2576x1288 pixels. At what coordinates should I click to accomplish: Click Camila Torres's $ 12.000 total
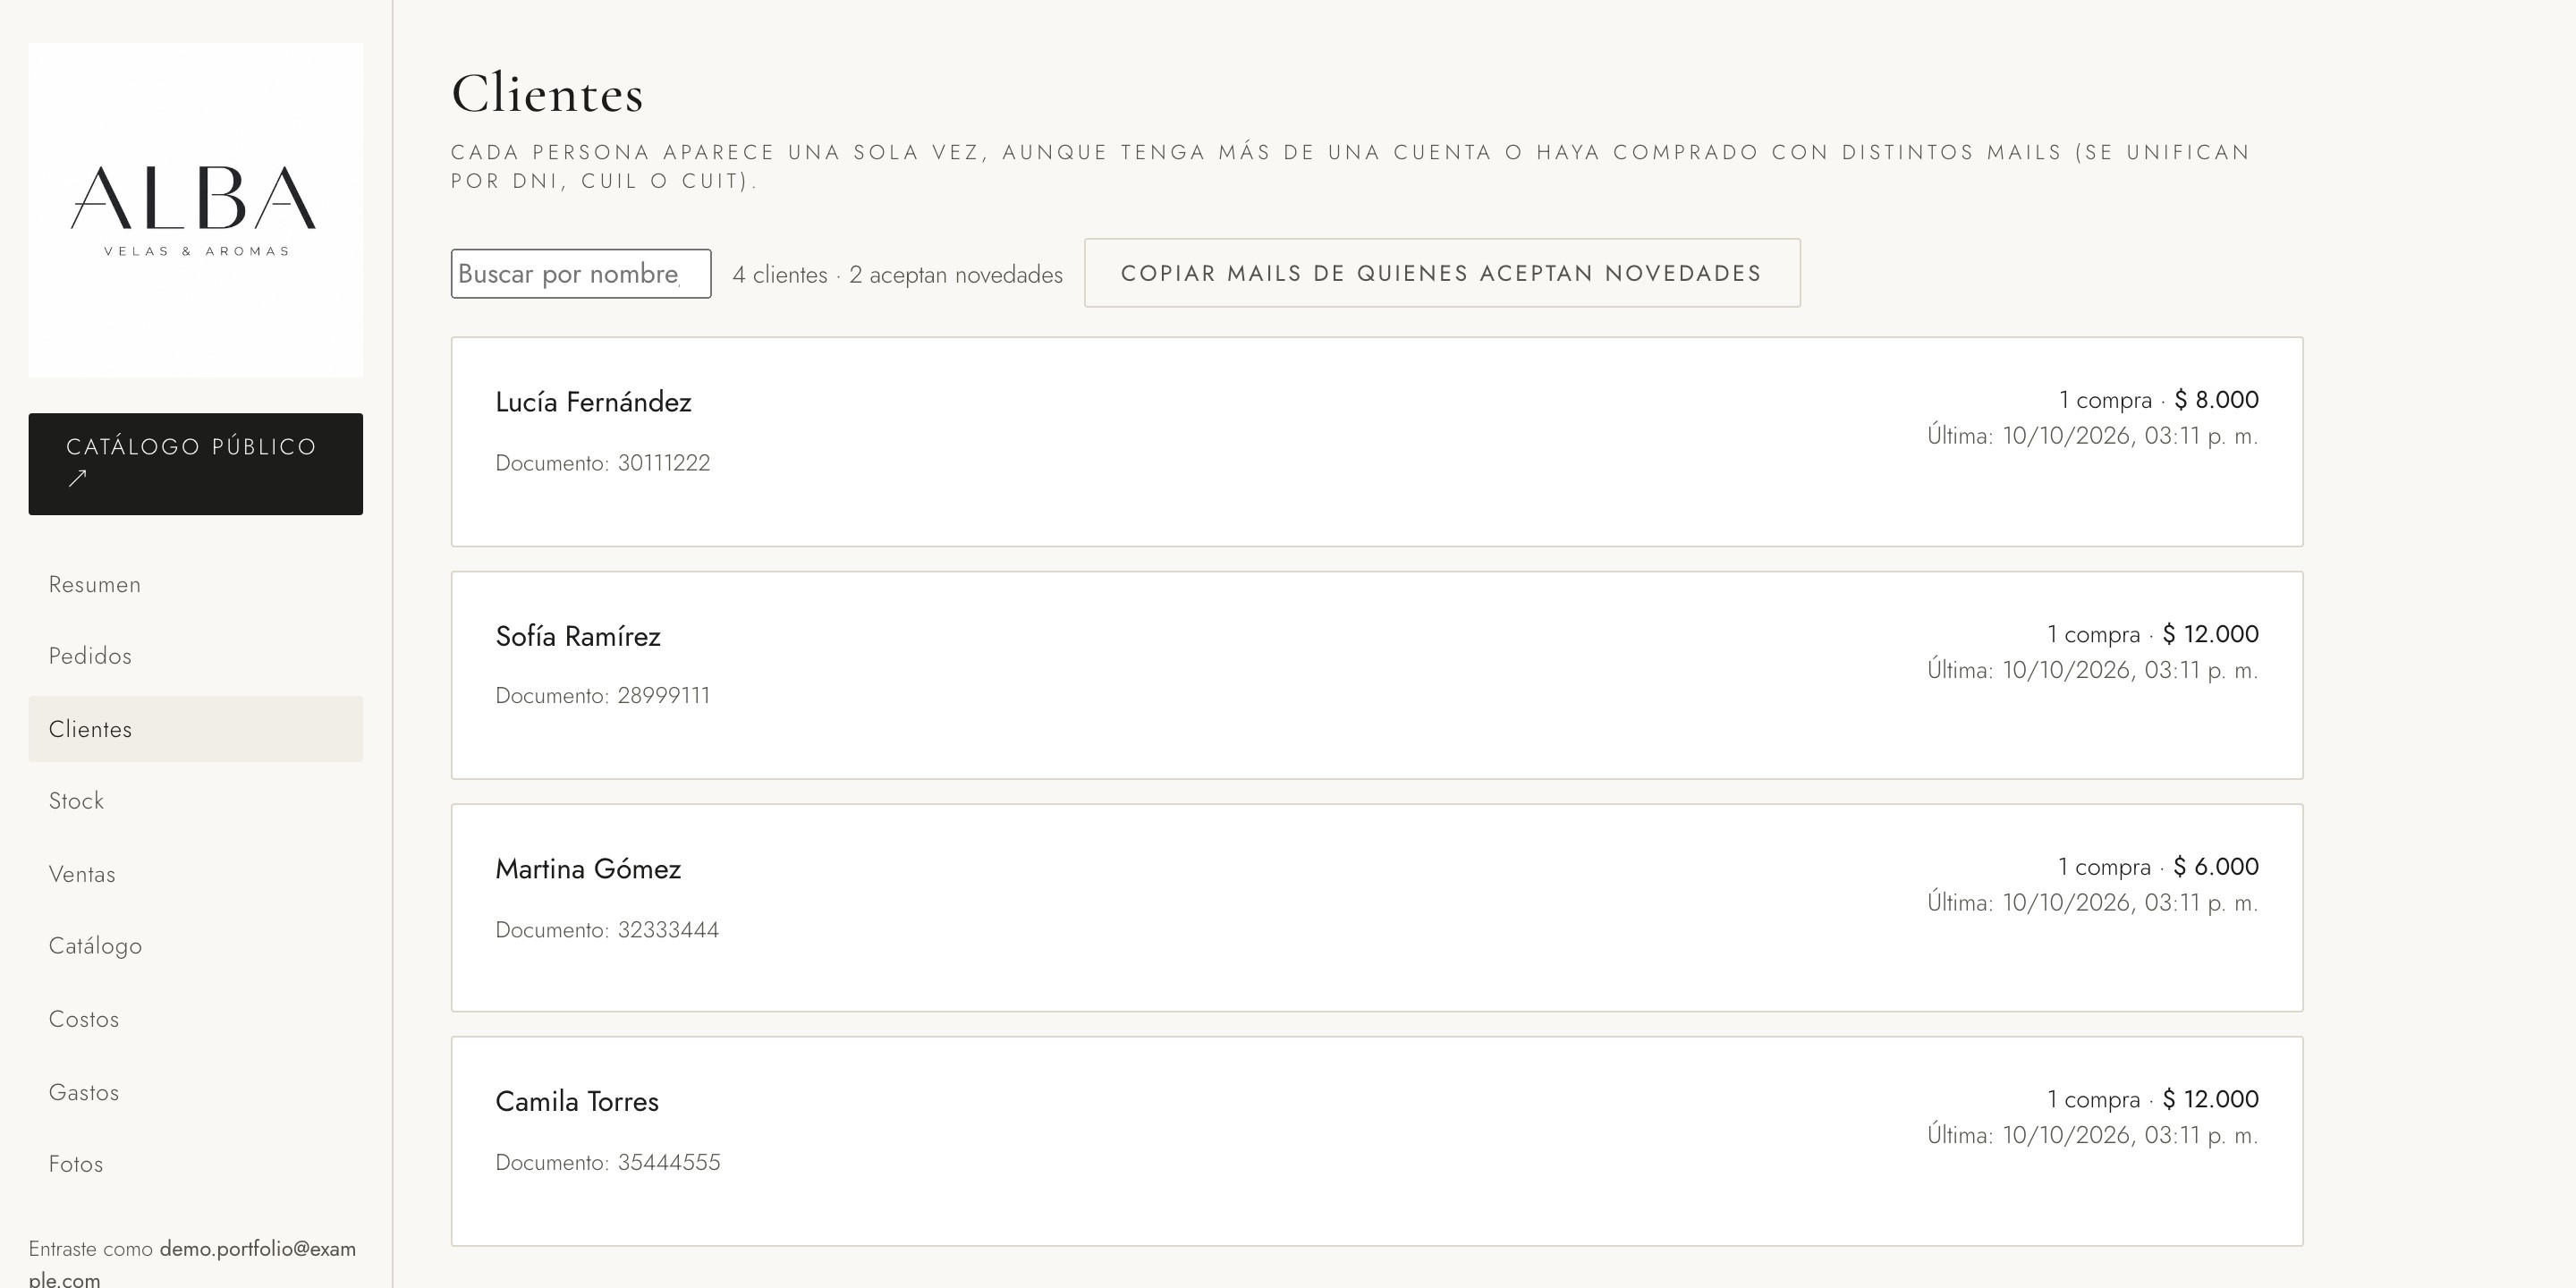[x=2210, y=1099]
